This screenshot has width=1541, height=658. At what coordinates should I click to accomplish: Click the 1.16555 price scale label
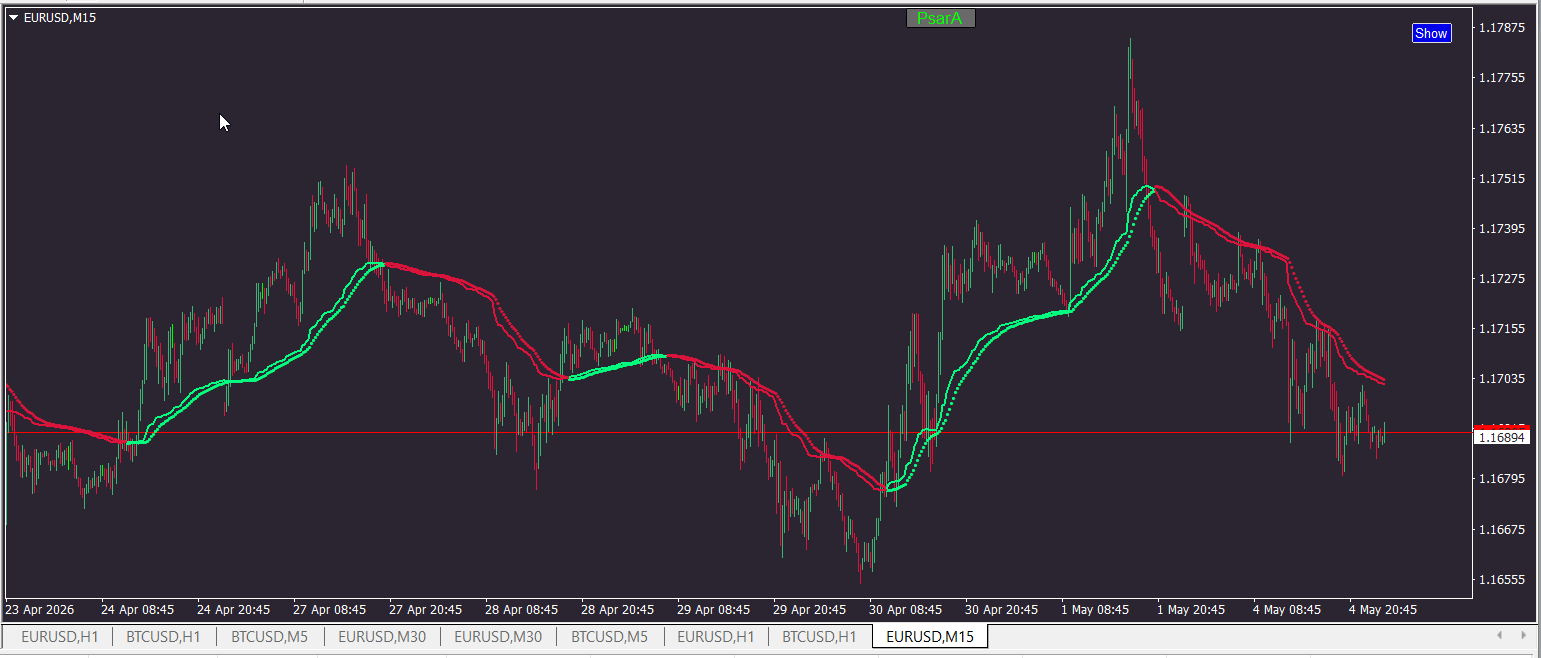(1501, 579)
